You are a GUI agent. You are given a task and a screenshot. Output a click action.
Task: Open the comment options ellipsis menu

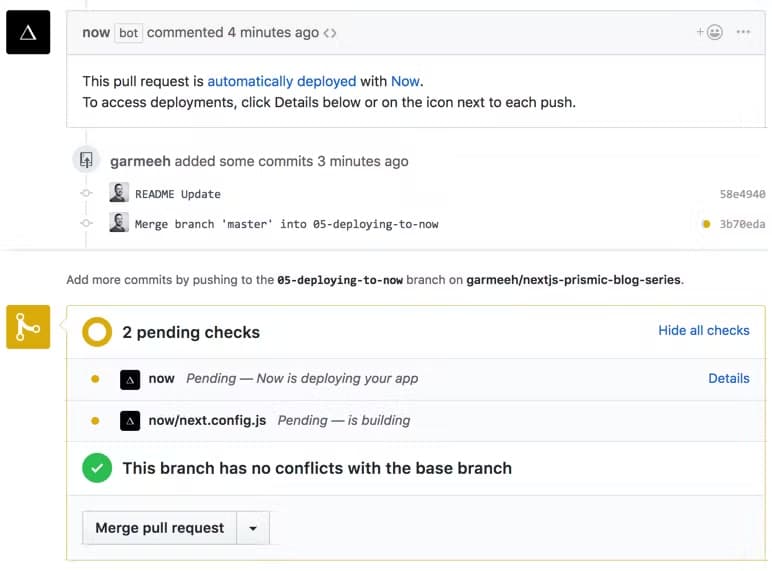(743, 32)
